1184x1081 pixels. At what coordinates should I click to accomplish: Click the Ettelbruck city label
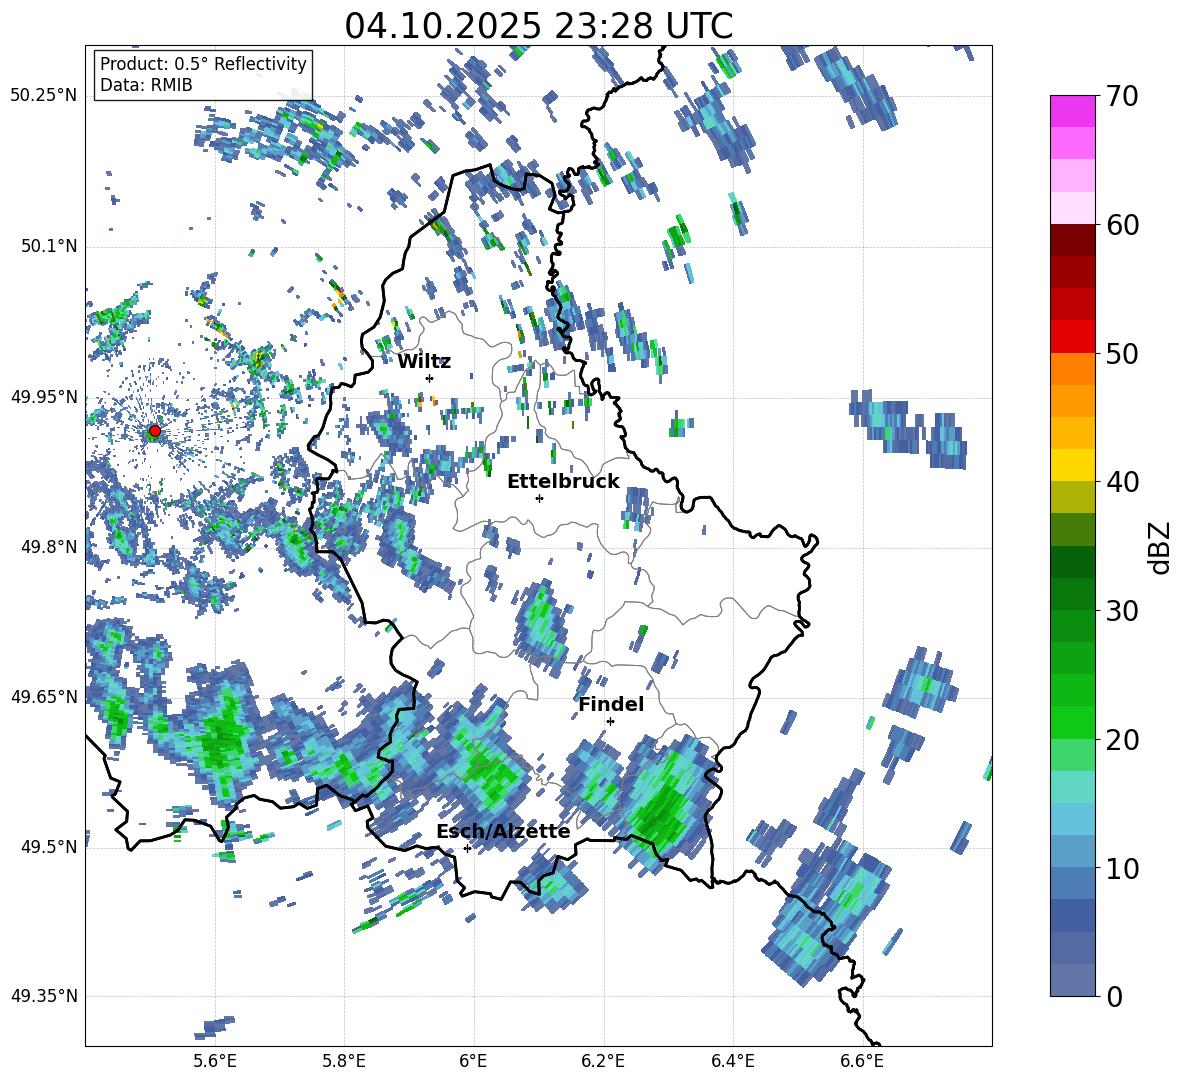click(563, 482)
